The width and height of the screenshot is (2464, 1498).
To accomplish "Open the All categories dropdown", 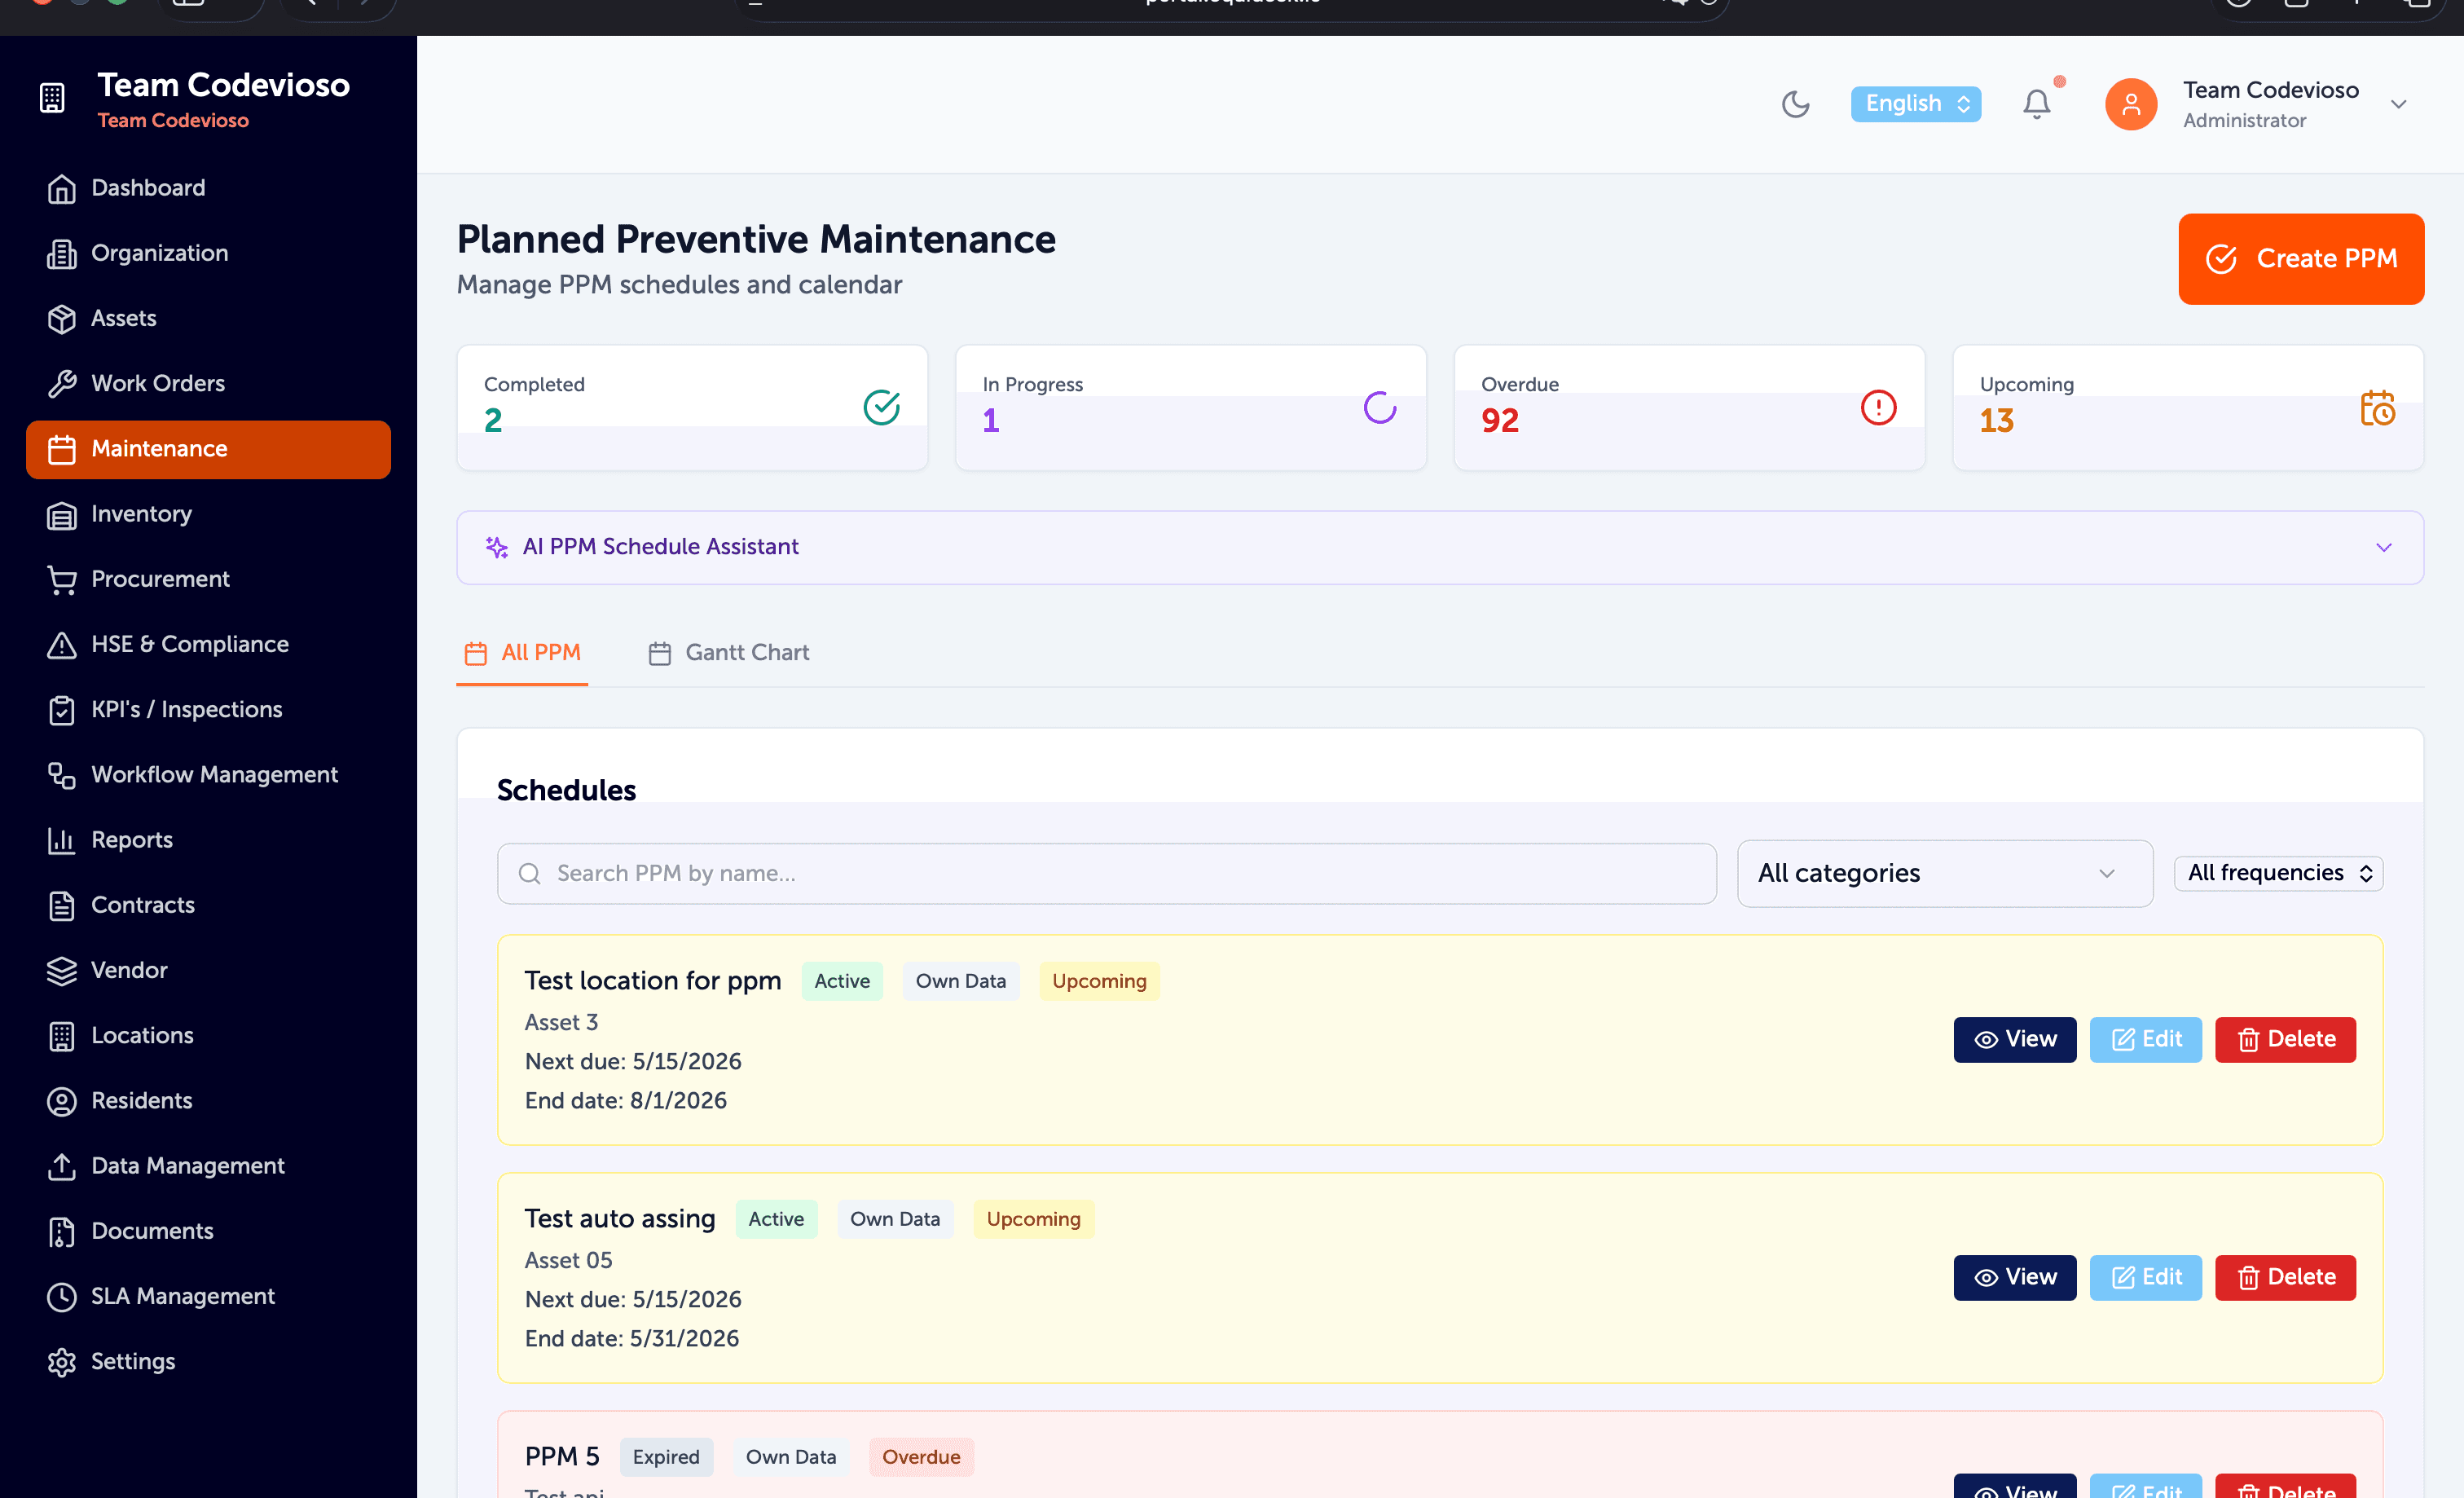I will point(1944,874).
